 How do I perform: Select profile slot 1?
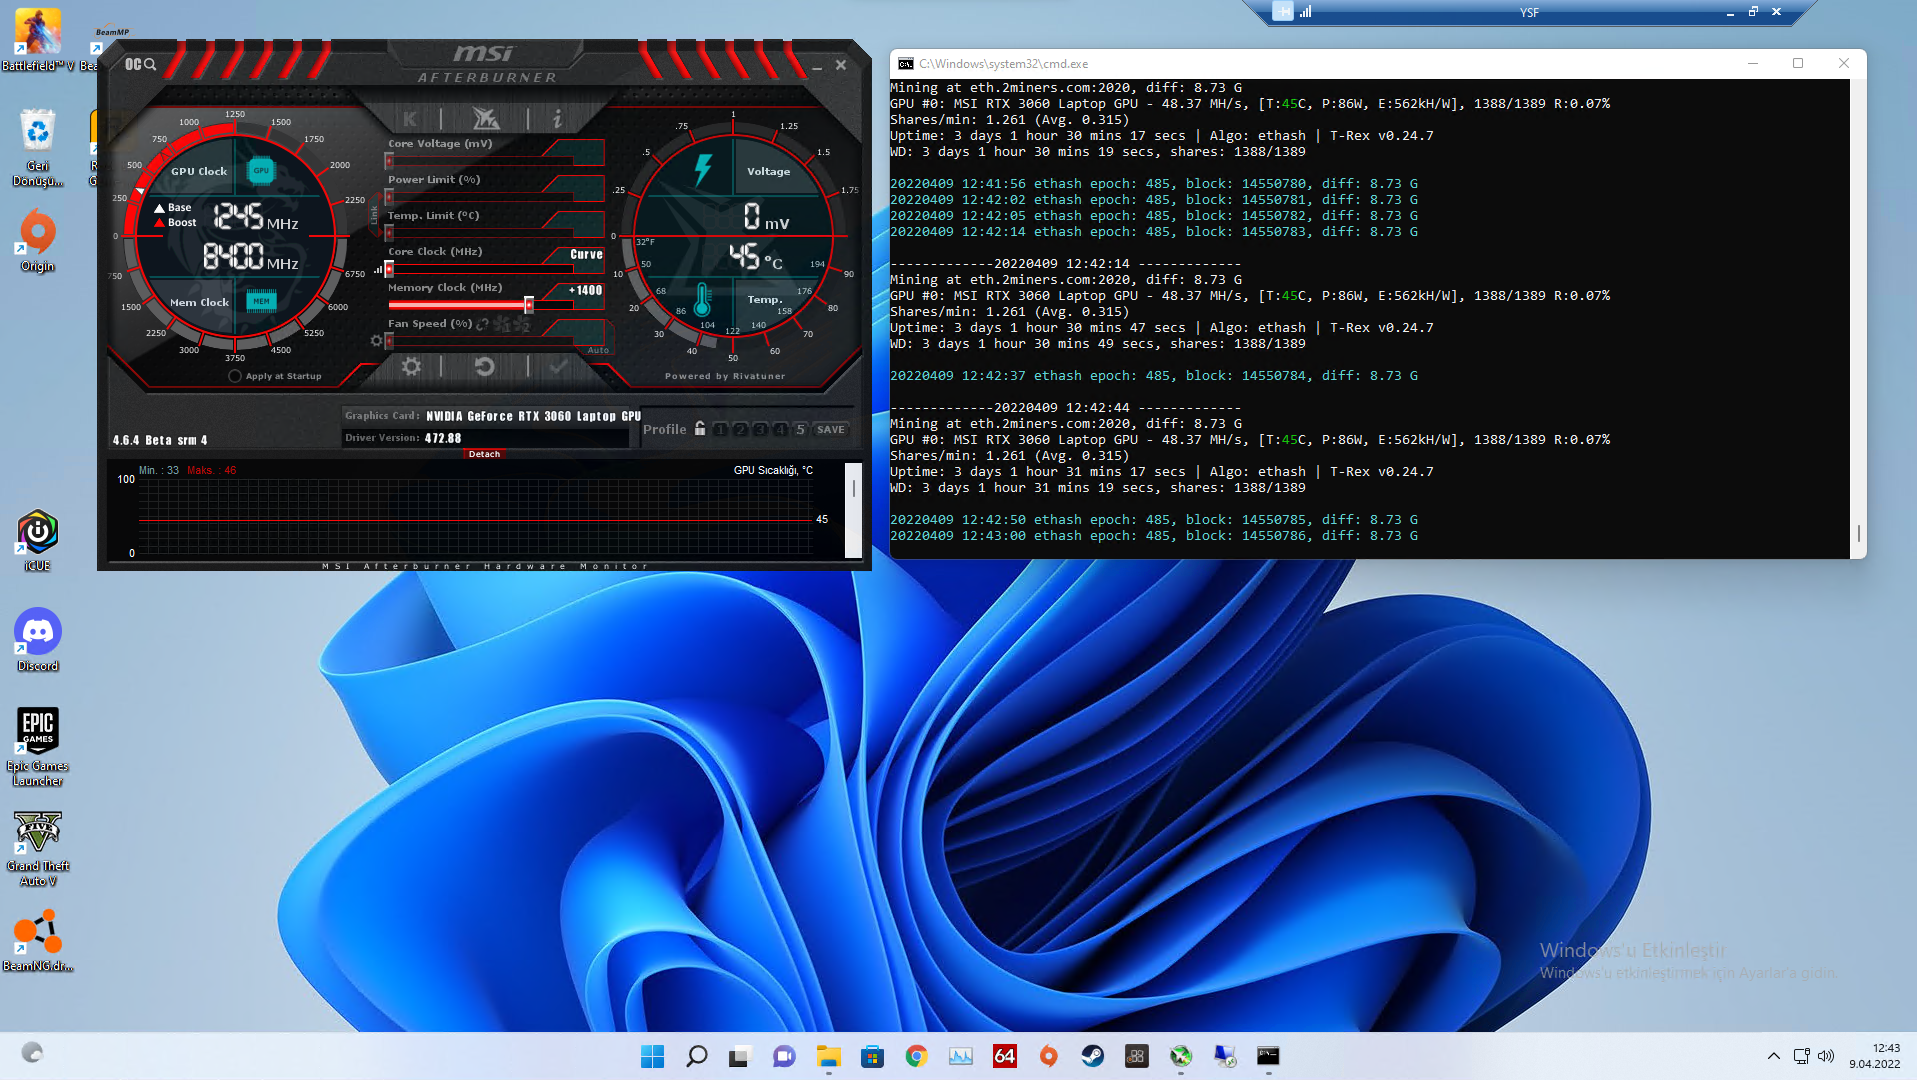pos(720,430)
